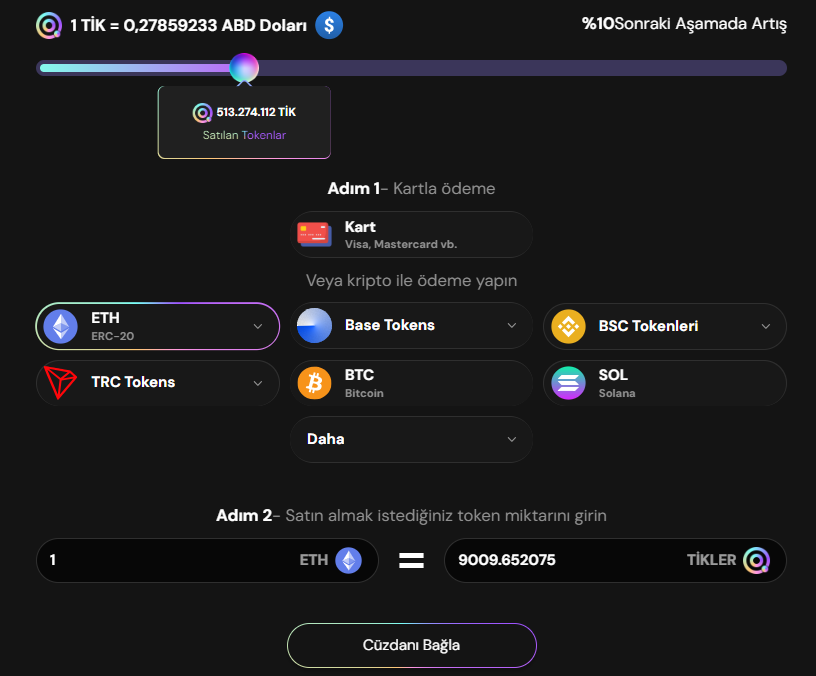Click the Binance BSC token icon

[x=569, y=326]
